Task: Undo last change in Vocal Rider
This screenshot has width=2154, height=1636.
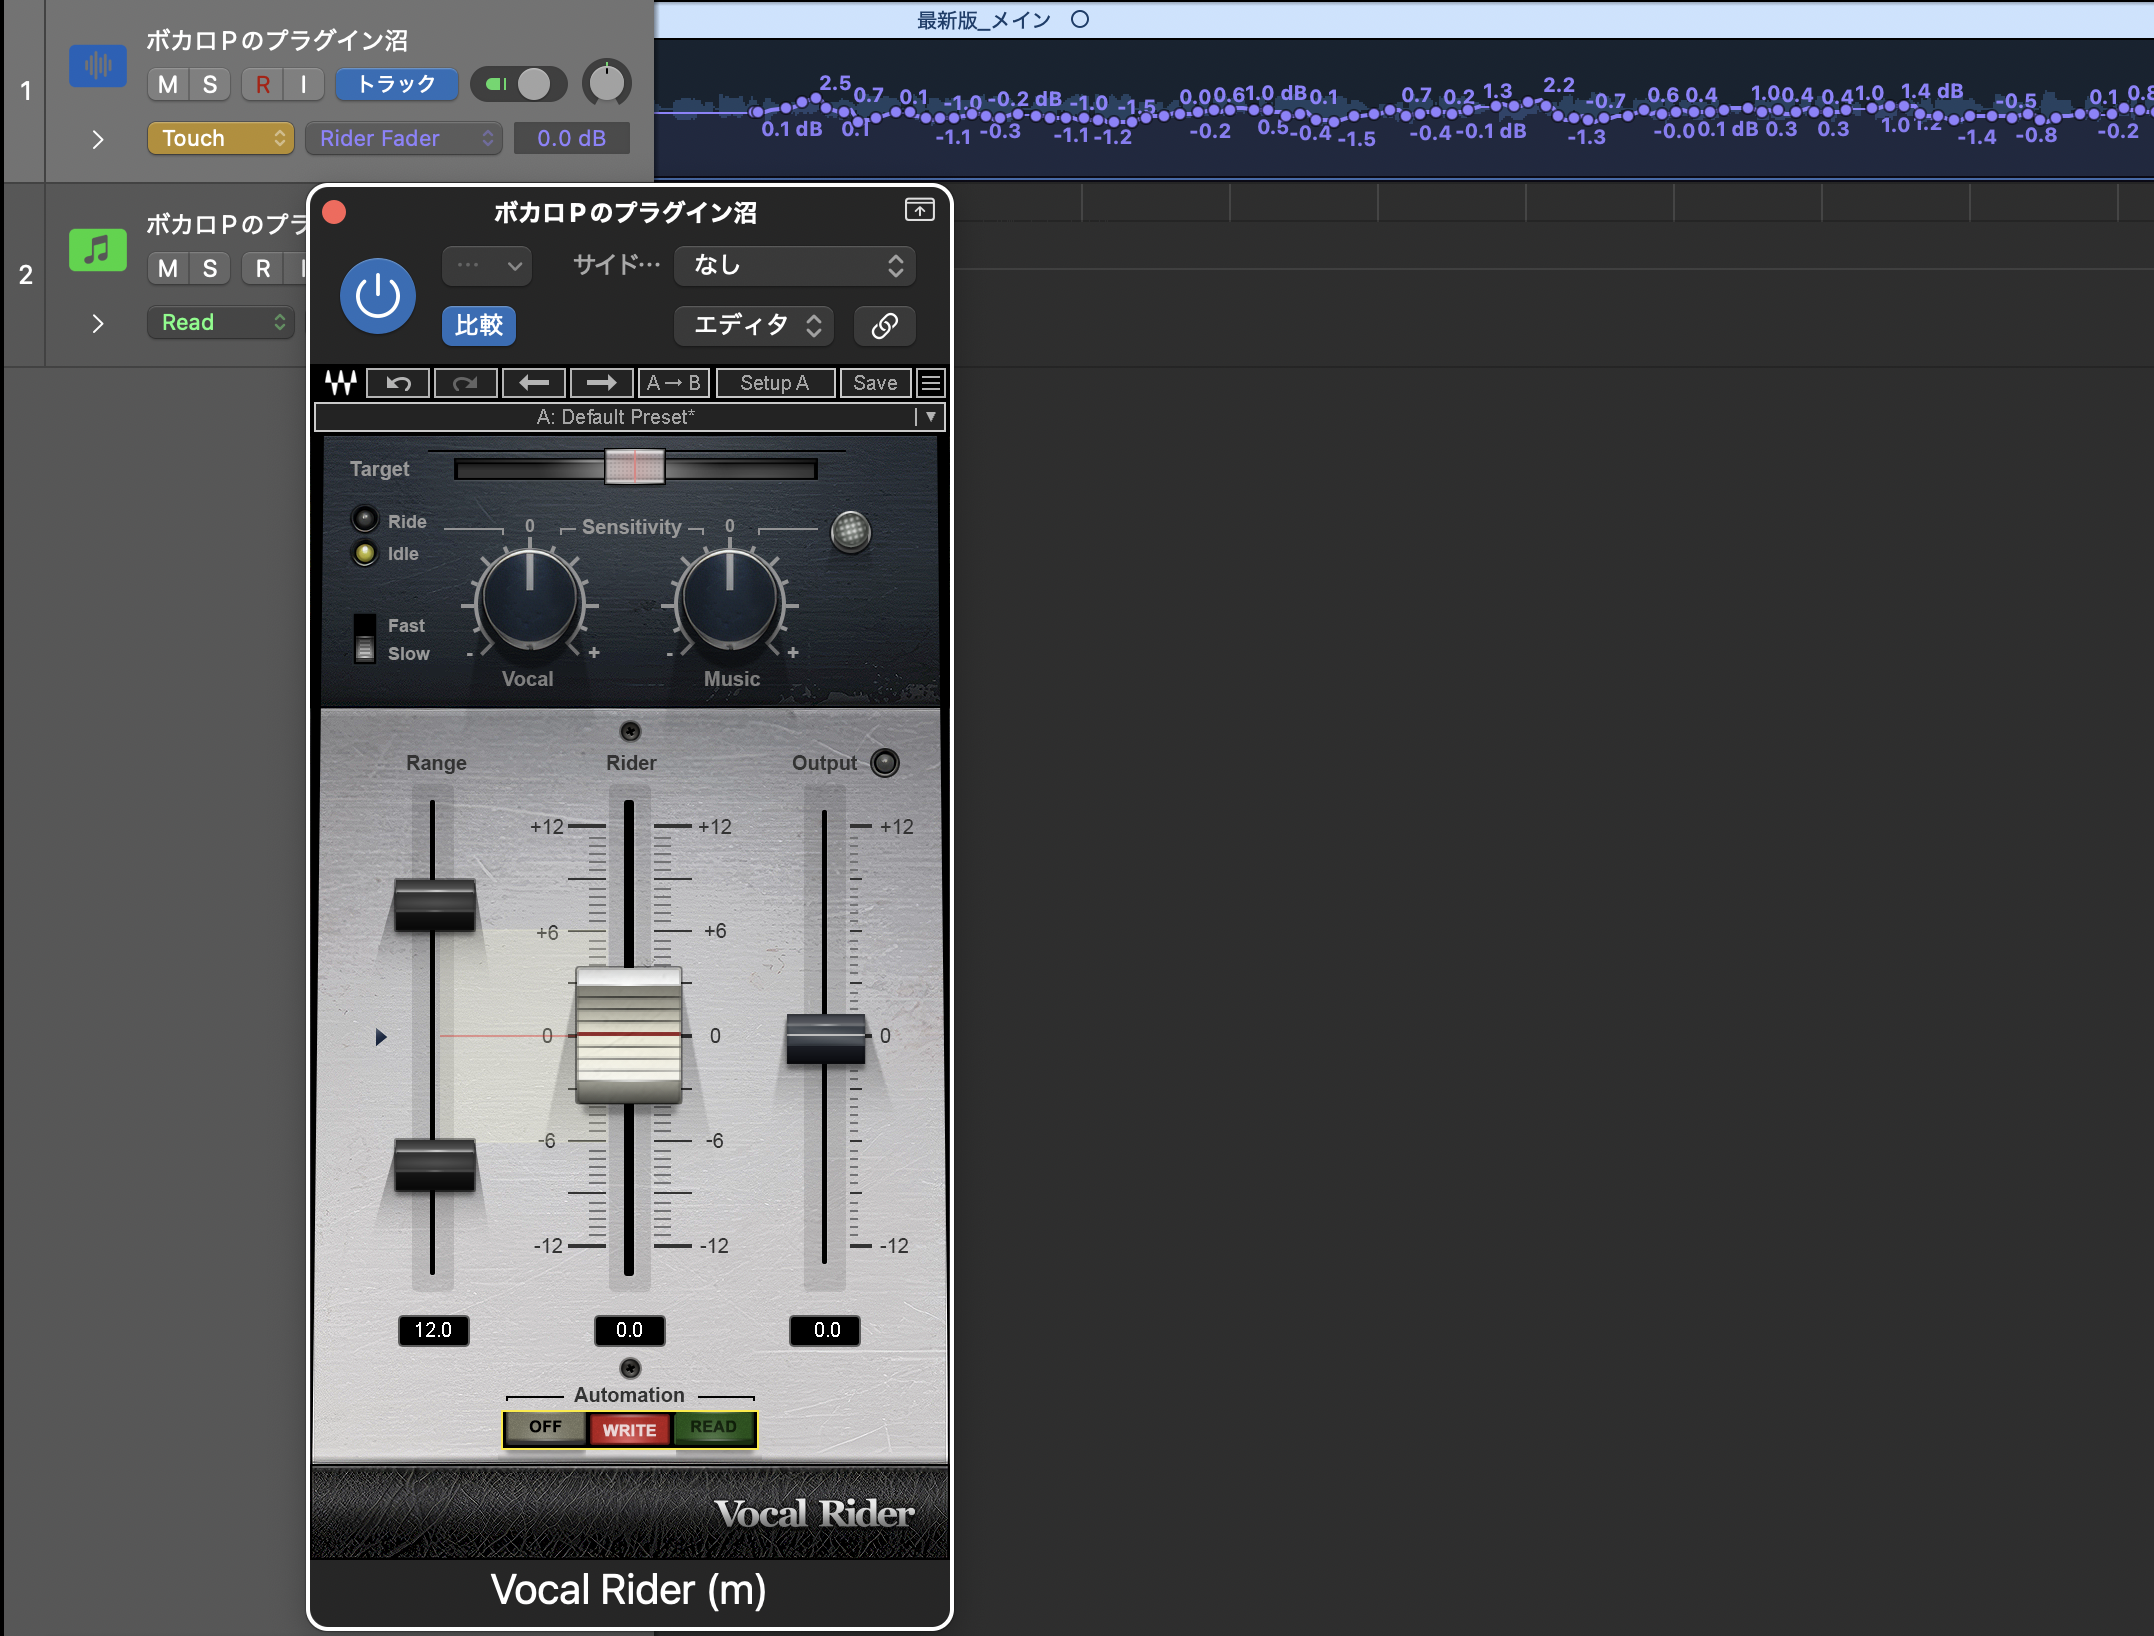Action: [x=398, y=383]
